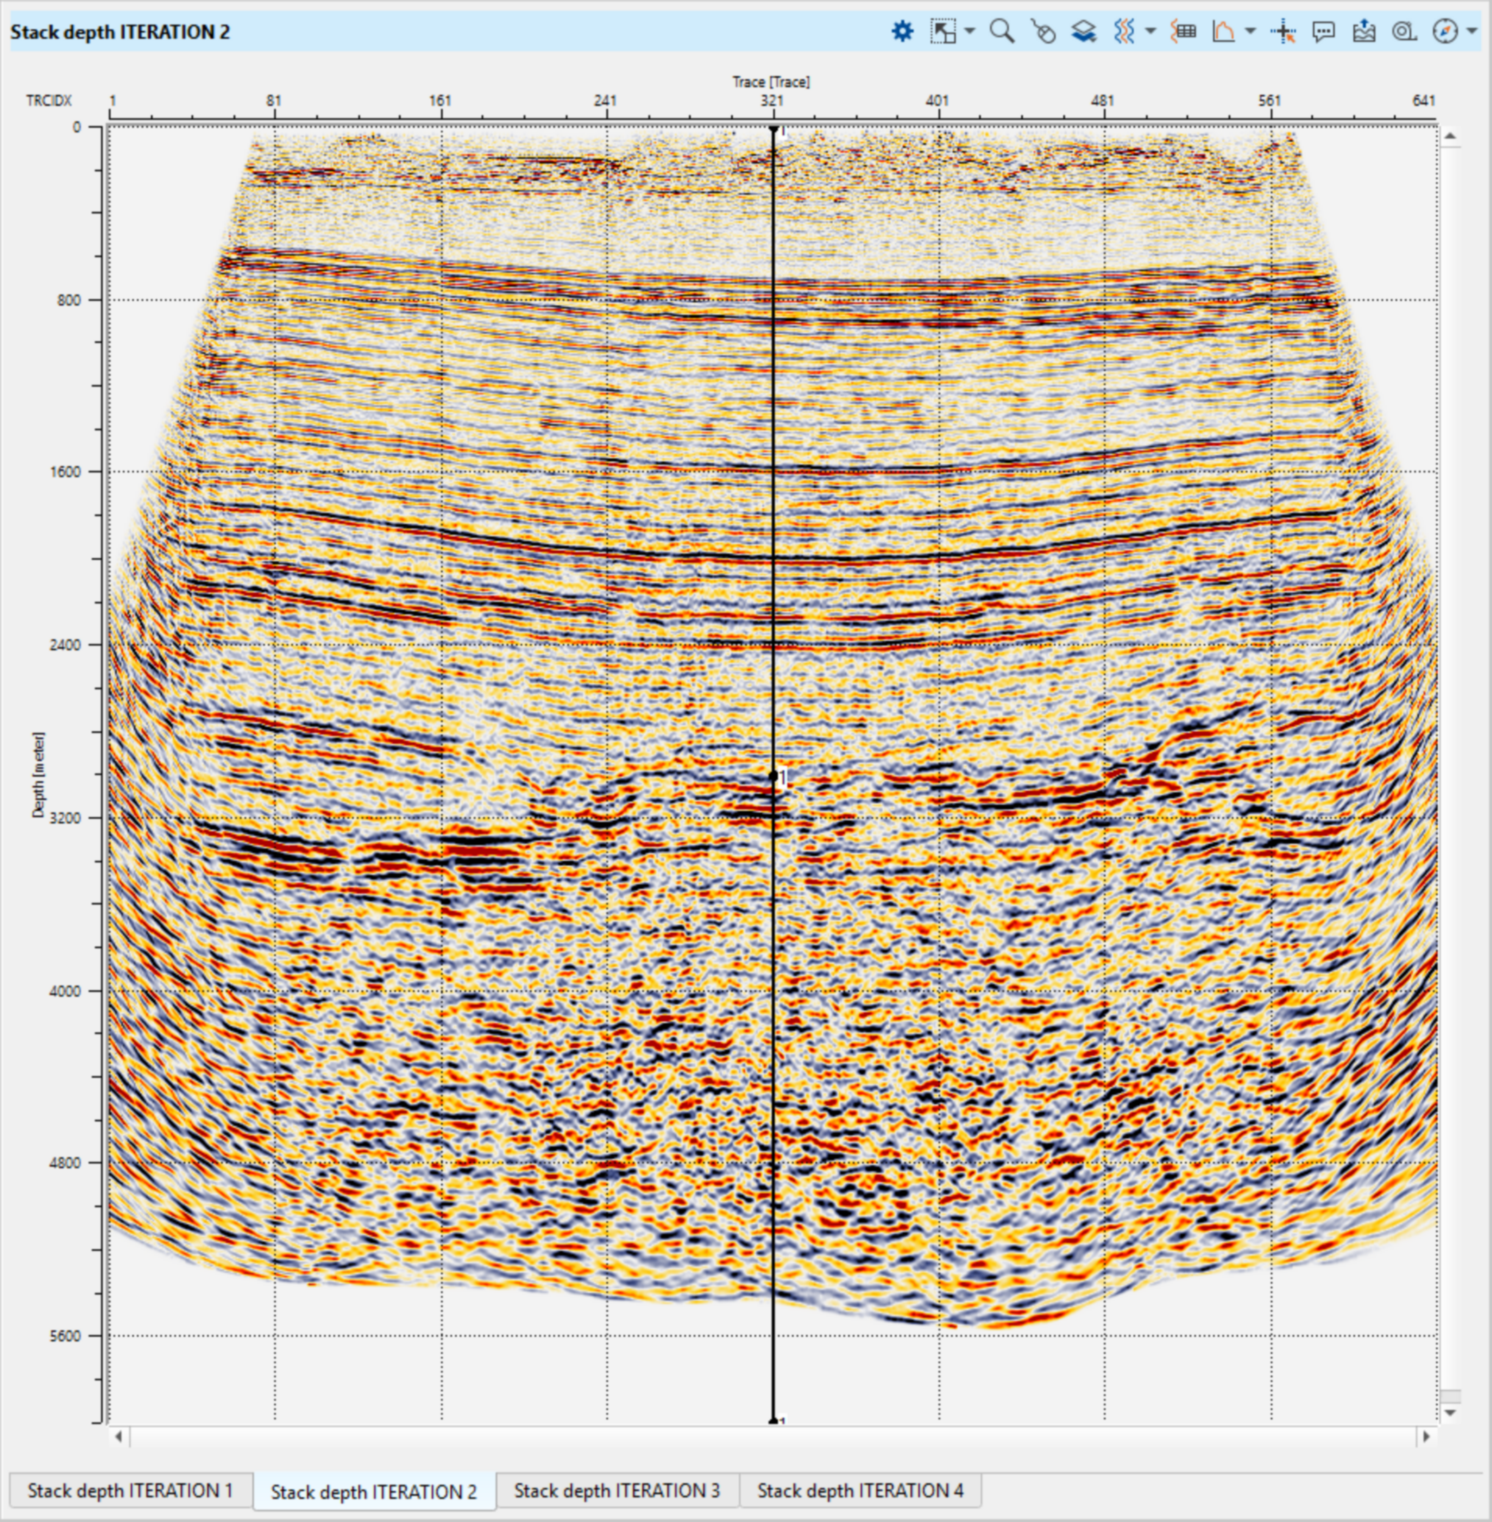Viewport: 1492px width, 1522px height.
Task: Expand the compass dropdown arrow
Action: point(1472,32)
